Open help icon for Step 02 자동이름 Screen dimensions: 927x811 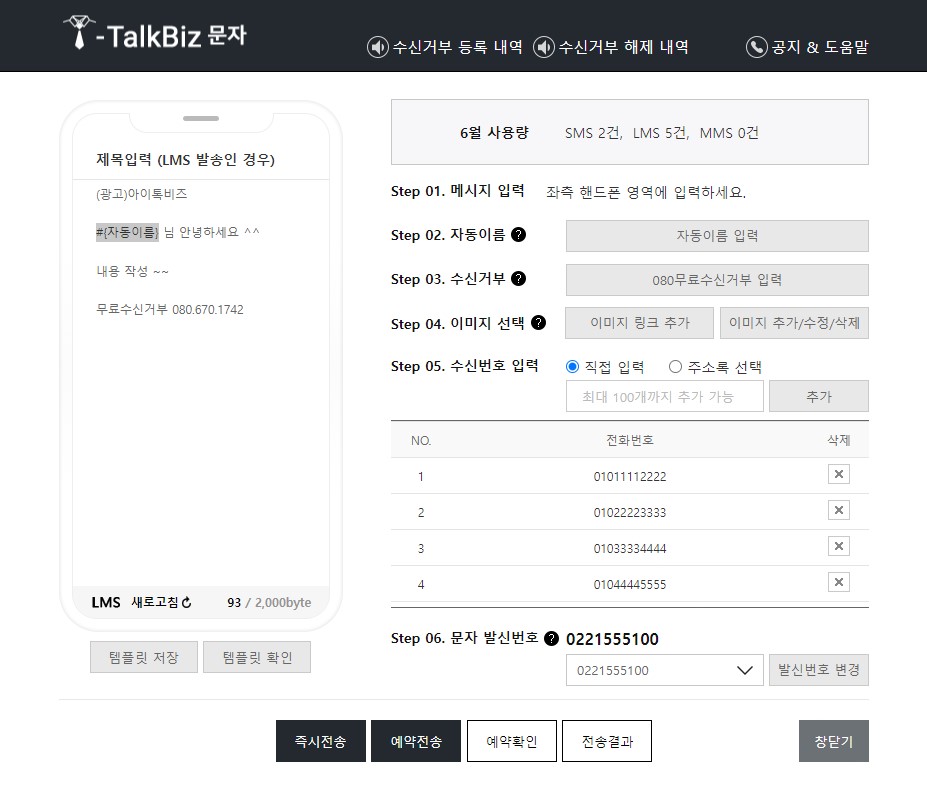coord(518,235)
